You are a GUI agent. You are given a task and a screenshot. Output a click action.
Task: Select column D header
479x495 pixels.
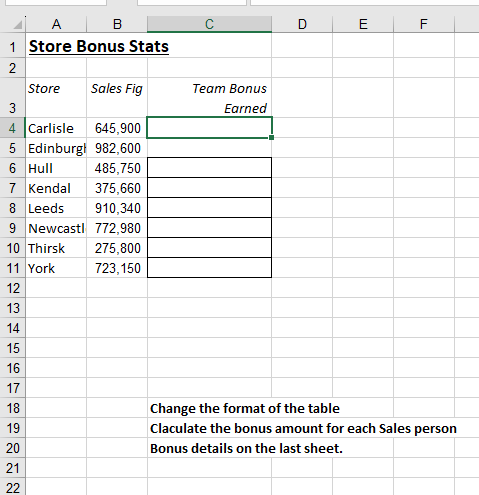coord(302,24)
